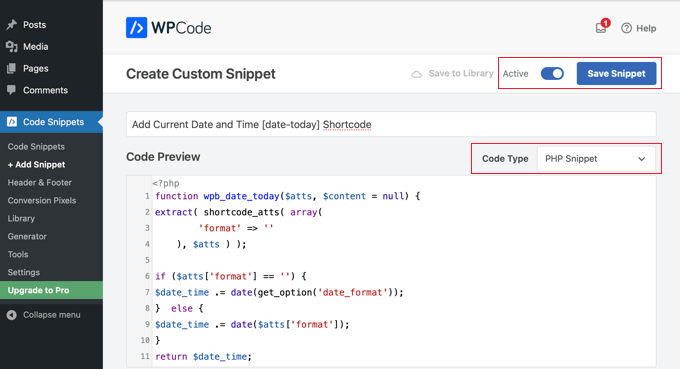Image resolution: width=680 pixels, height=369 pixels.
Task: Click the Comments bubble icon
Action: click(x=12, y=90)
